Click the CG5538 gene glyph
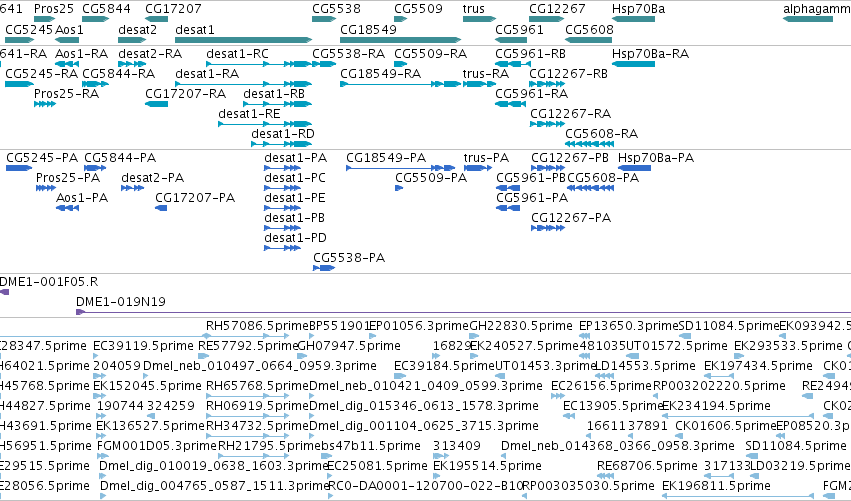Image resolution: width=851 pixels, height=501 pixels. (325, 19)
